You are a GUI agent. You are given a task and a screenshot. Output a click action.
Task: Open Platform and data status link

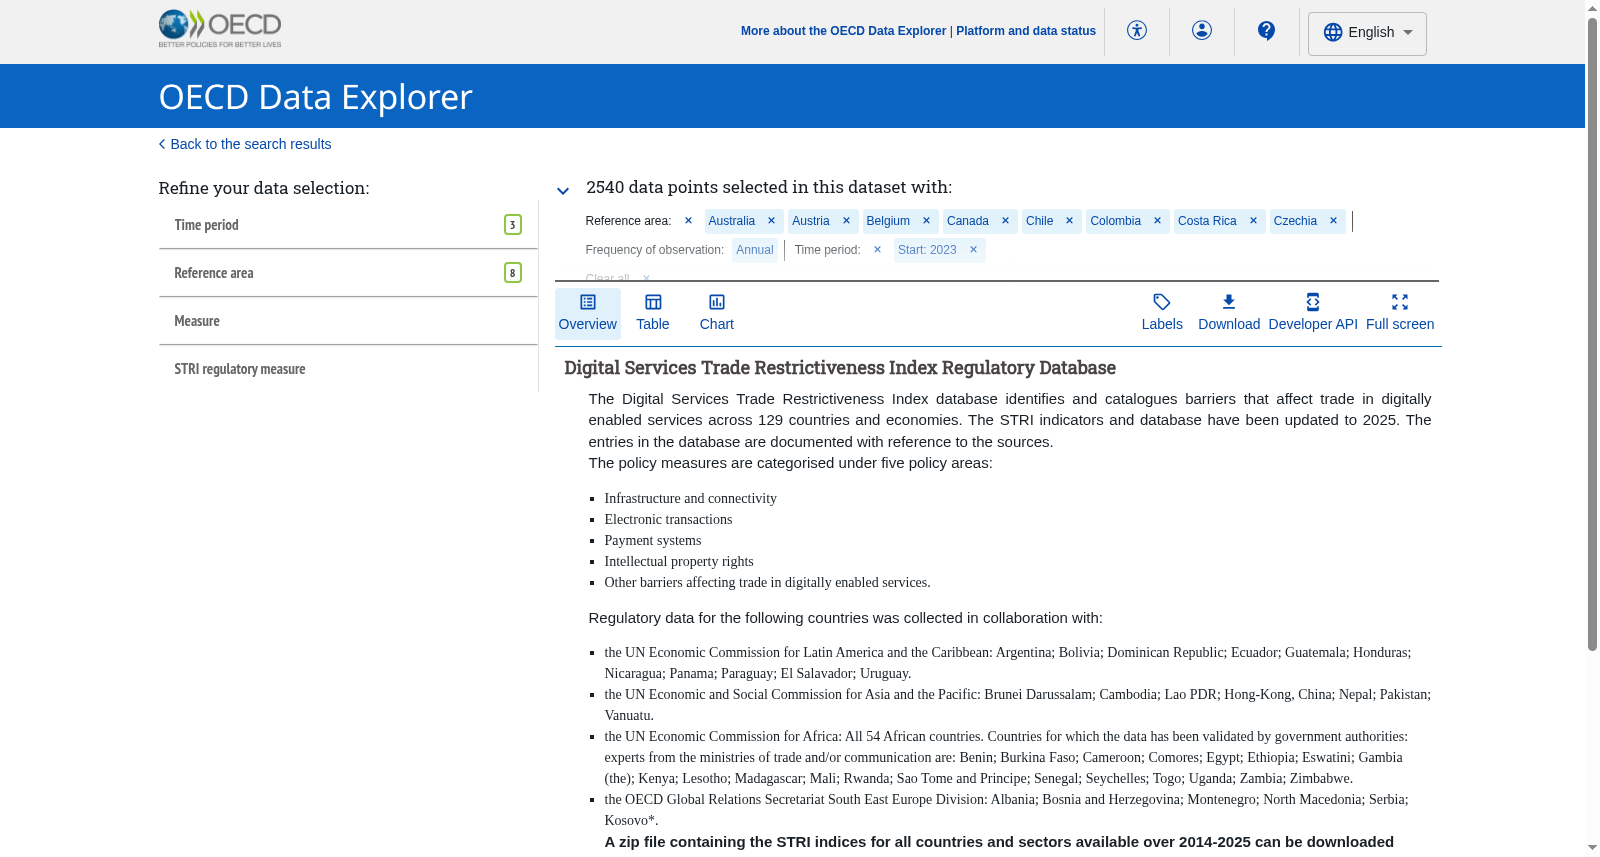click(1026, 31)
